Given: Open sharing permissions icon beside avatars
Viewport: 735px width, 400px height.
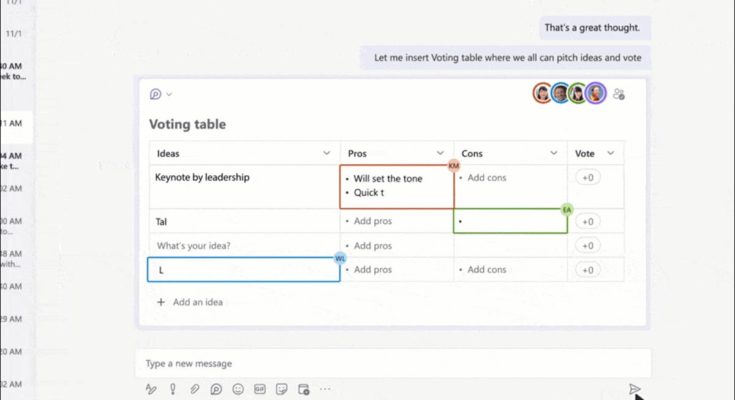Looking at the screenshot, I should [620, 94].
